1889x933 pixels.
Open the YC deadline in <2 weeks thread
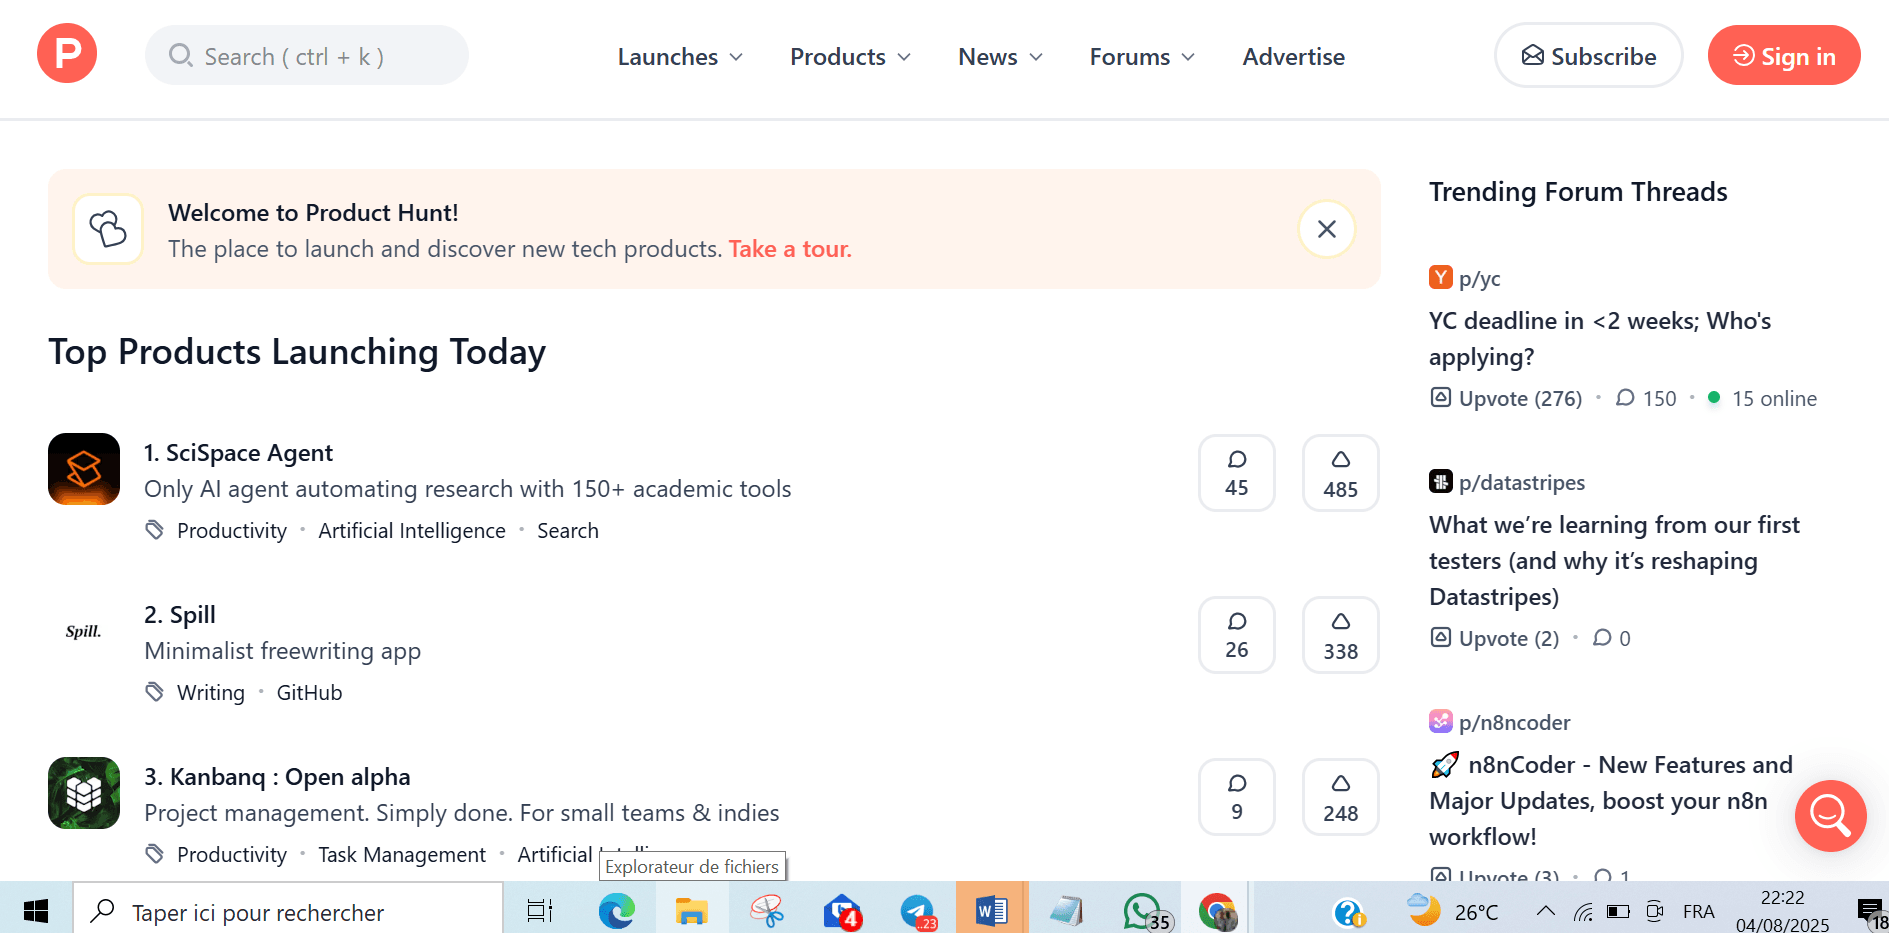point(1599,339)
